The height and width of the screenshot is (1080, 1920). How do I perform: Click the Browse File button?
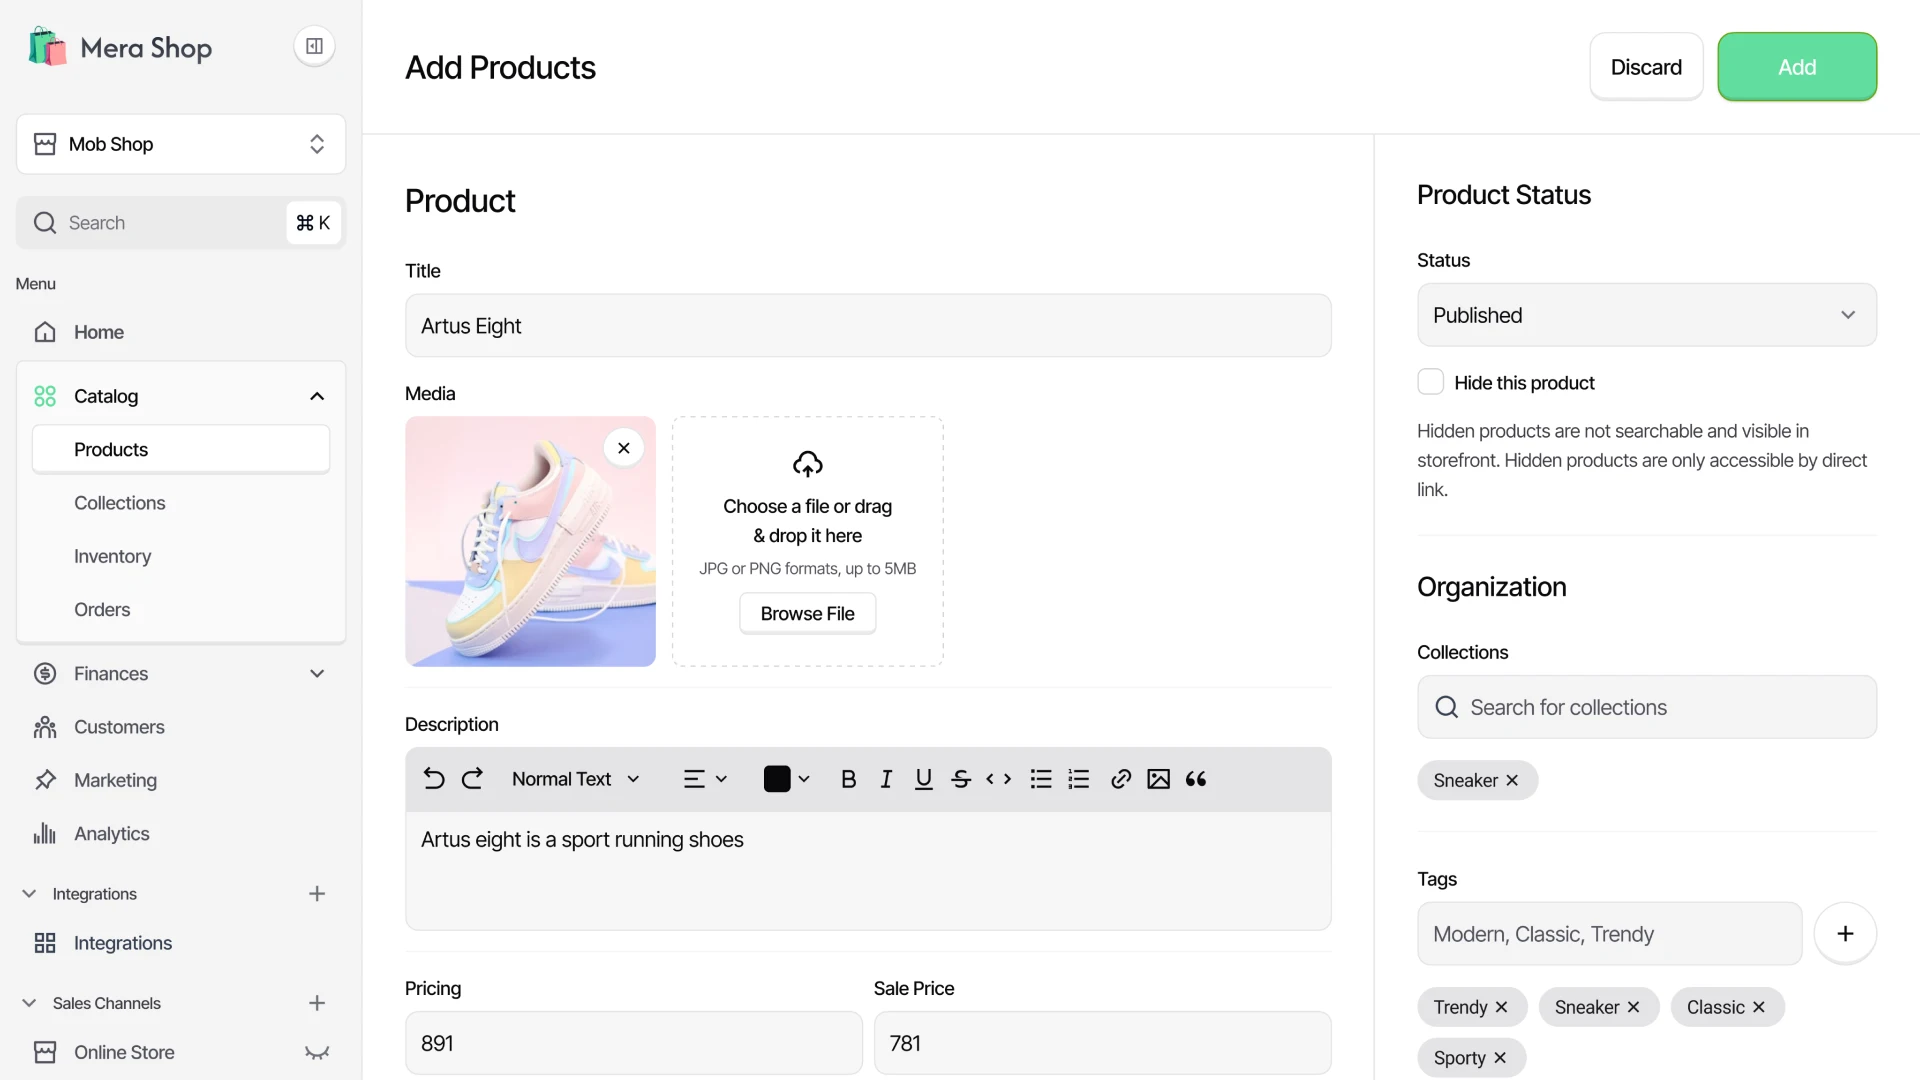(x=807, y=612)
